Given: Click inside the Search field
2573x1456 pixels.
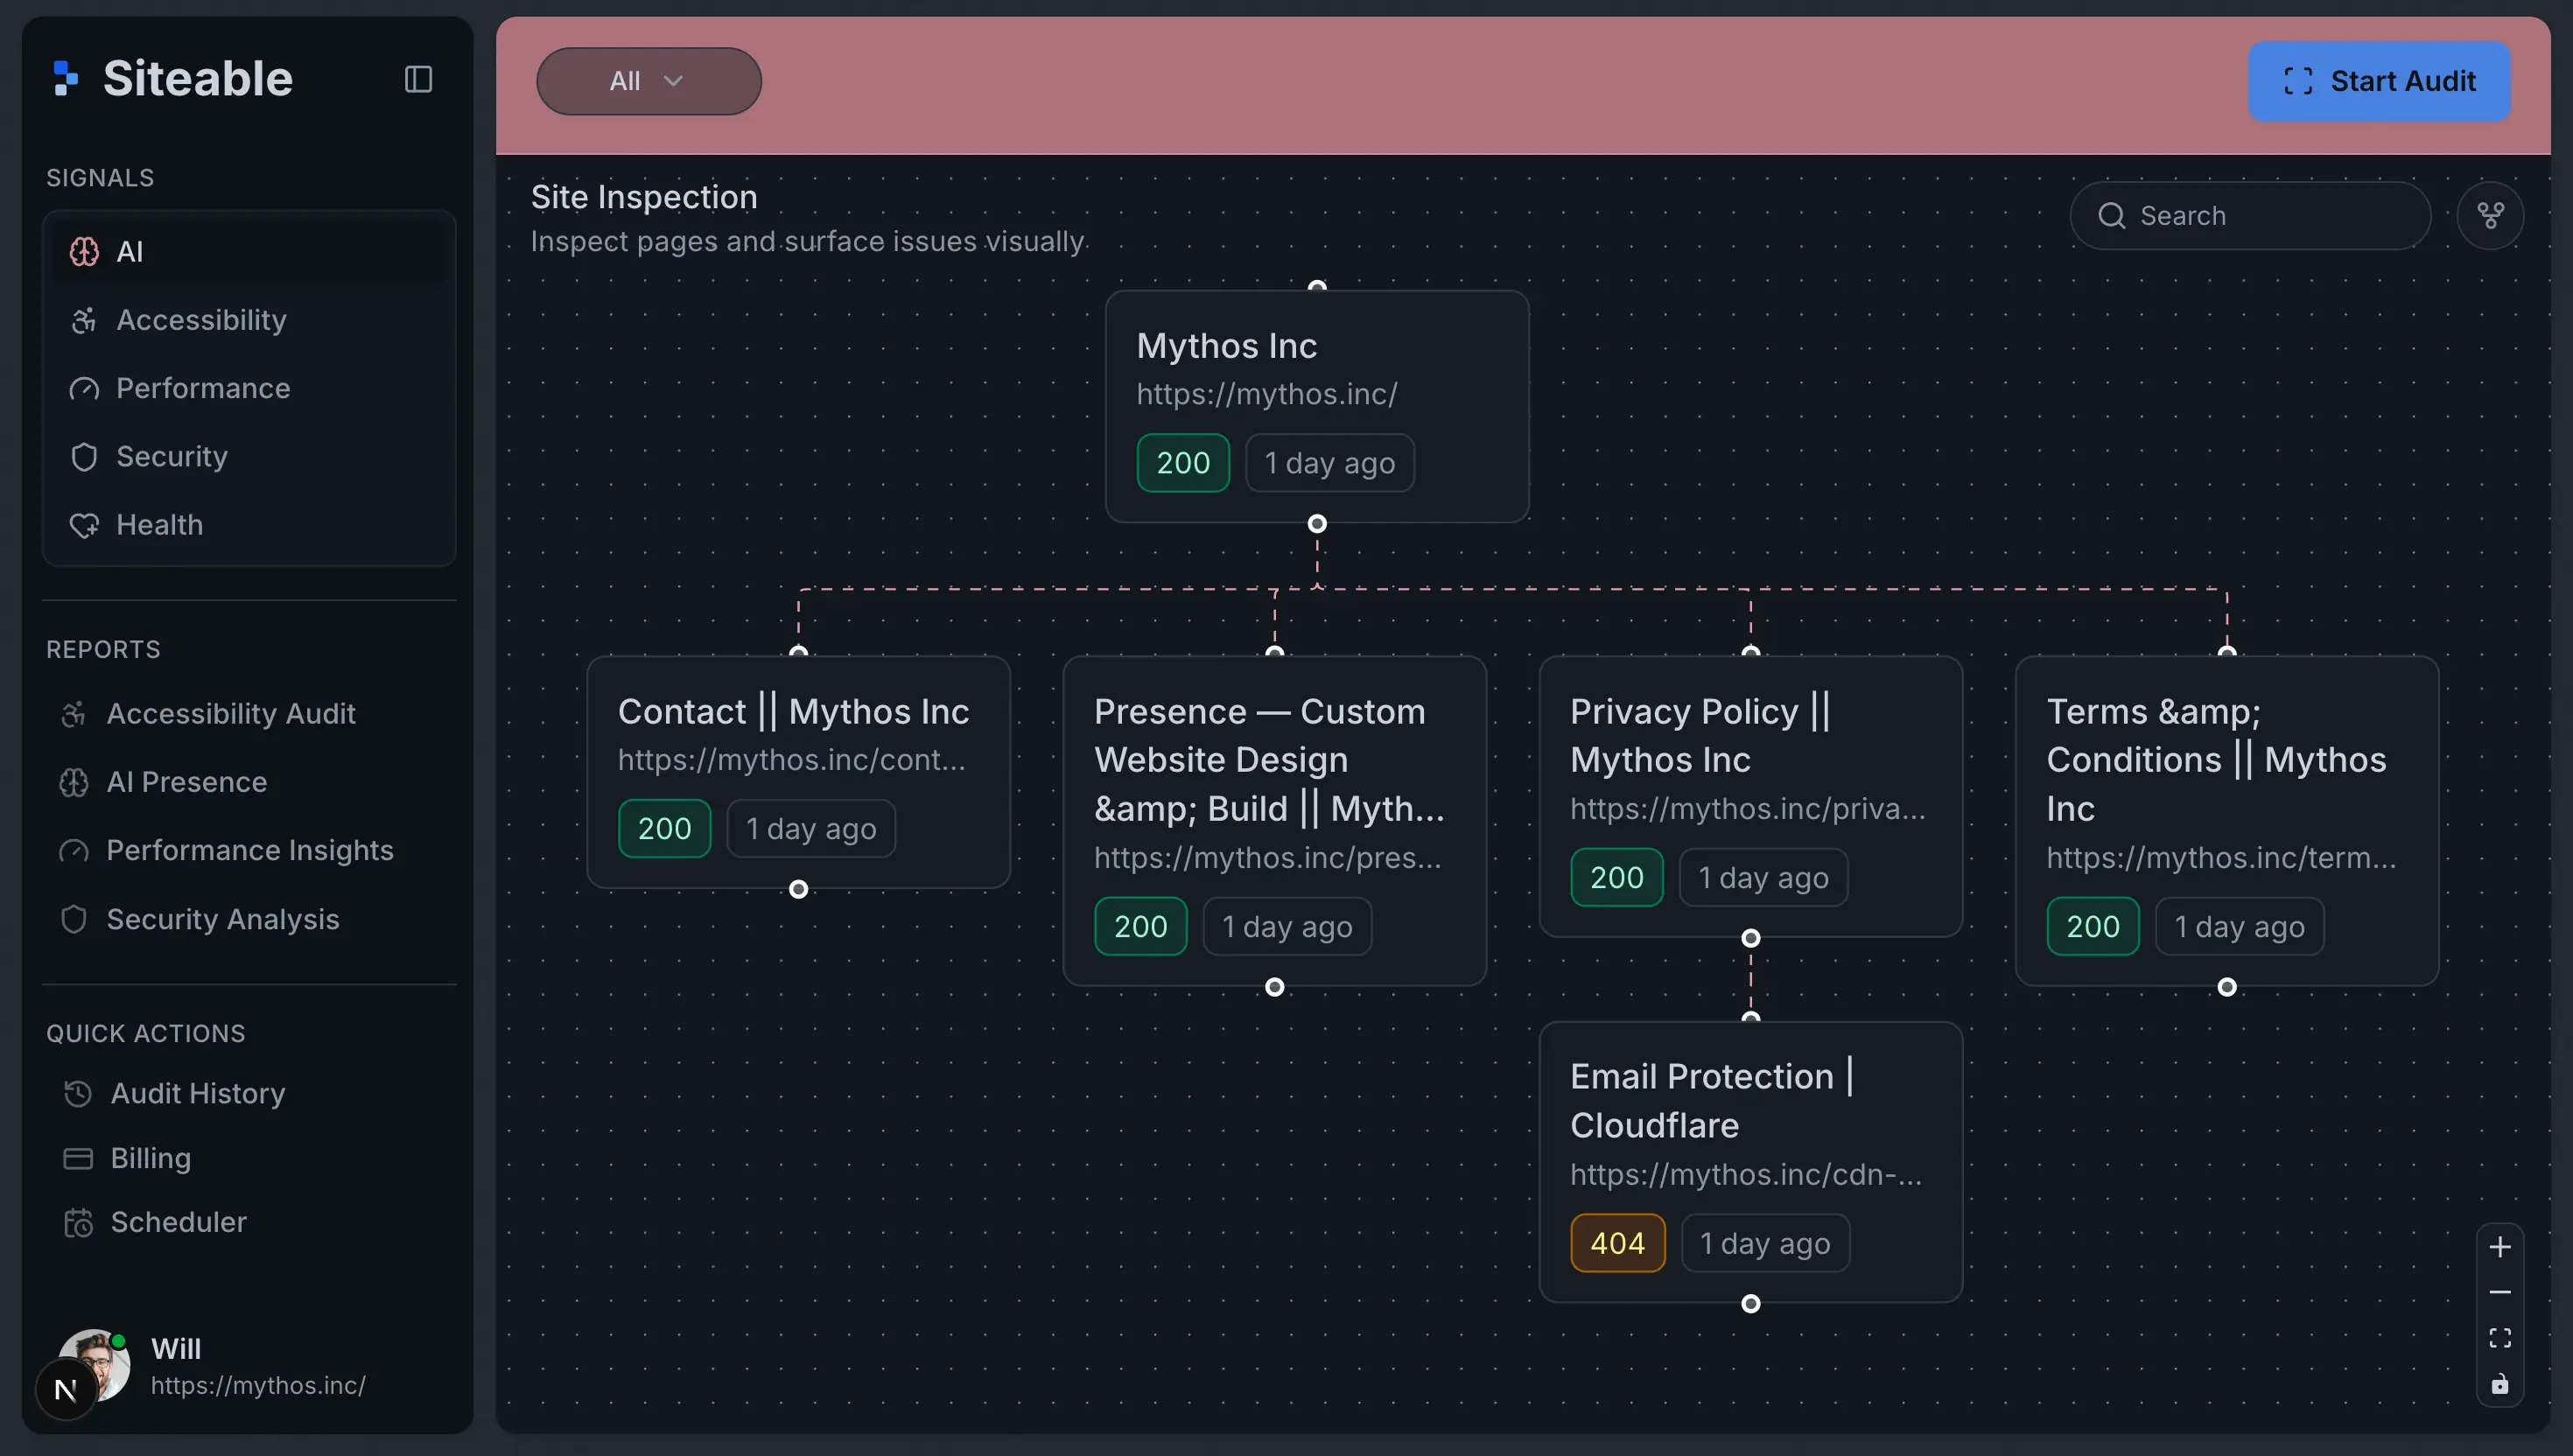Looking at the screenshot, I should (2250, 215).
